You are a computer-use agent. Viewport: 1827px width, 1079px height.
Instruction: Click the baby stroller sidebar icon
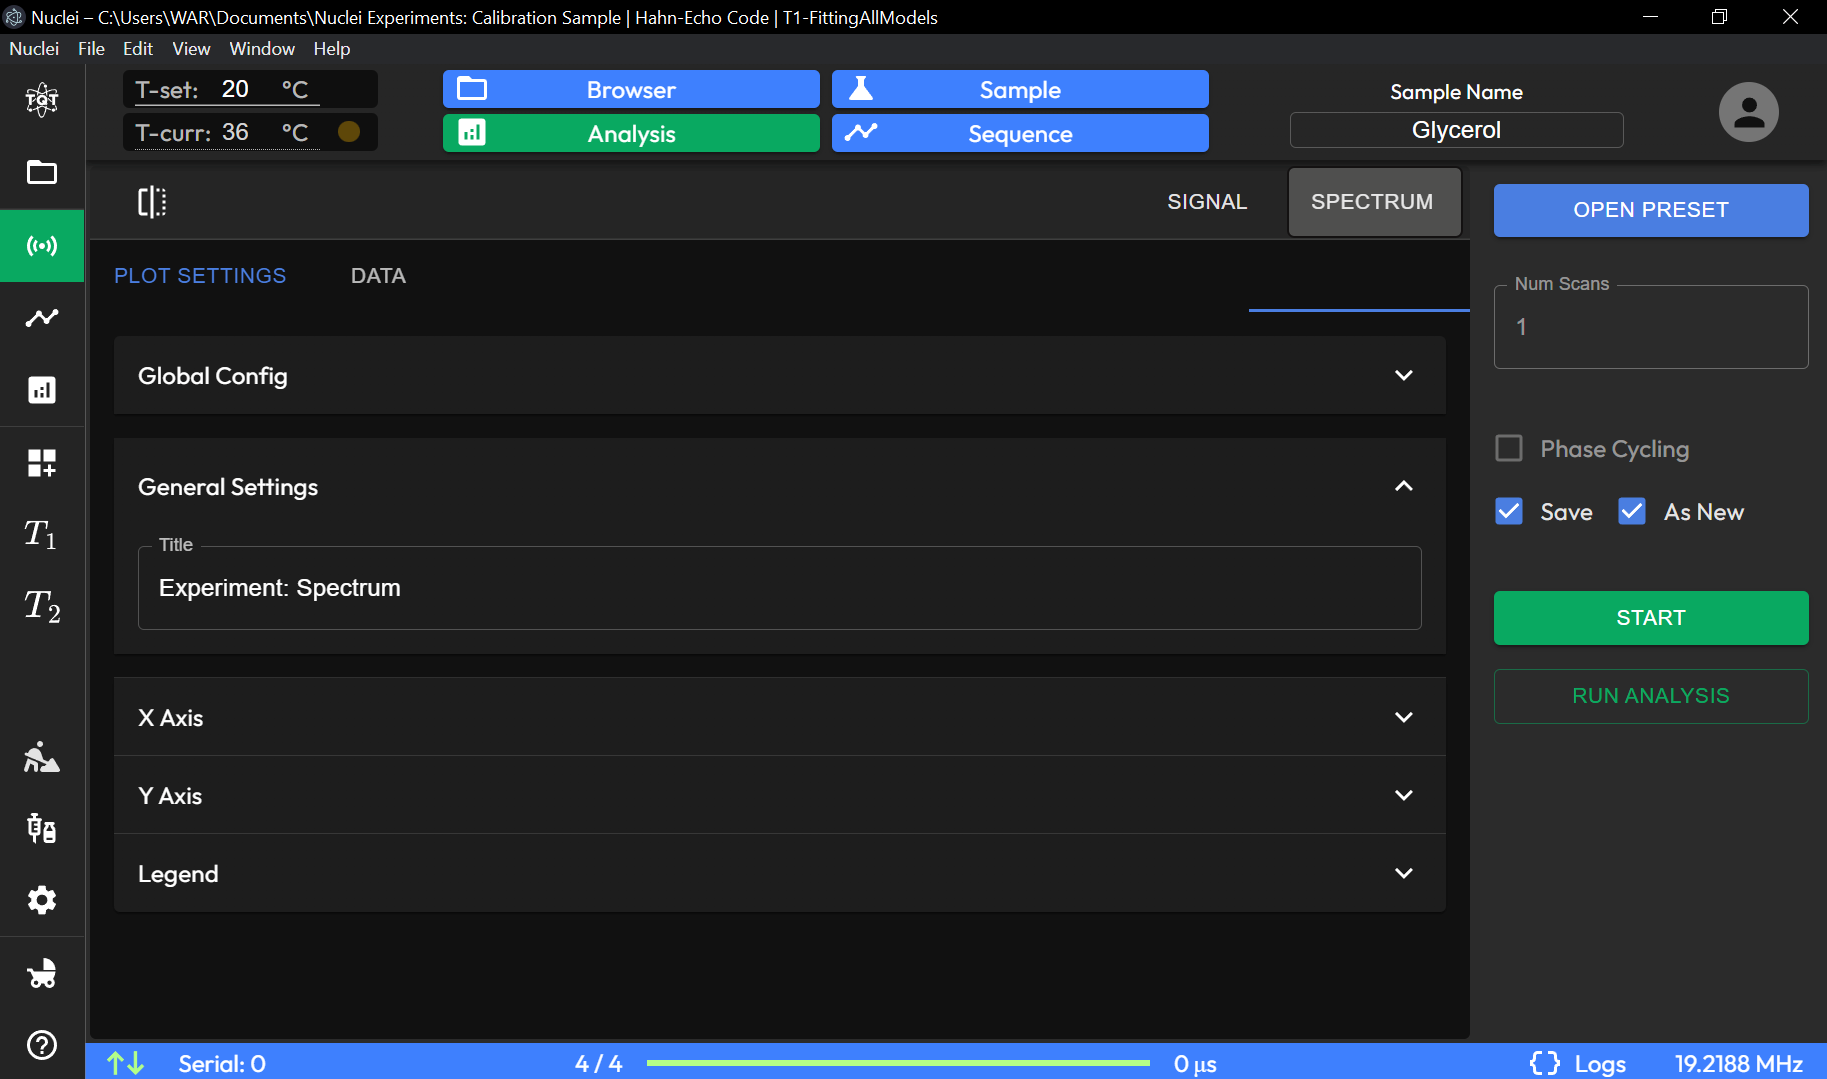42,973
